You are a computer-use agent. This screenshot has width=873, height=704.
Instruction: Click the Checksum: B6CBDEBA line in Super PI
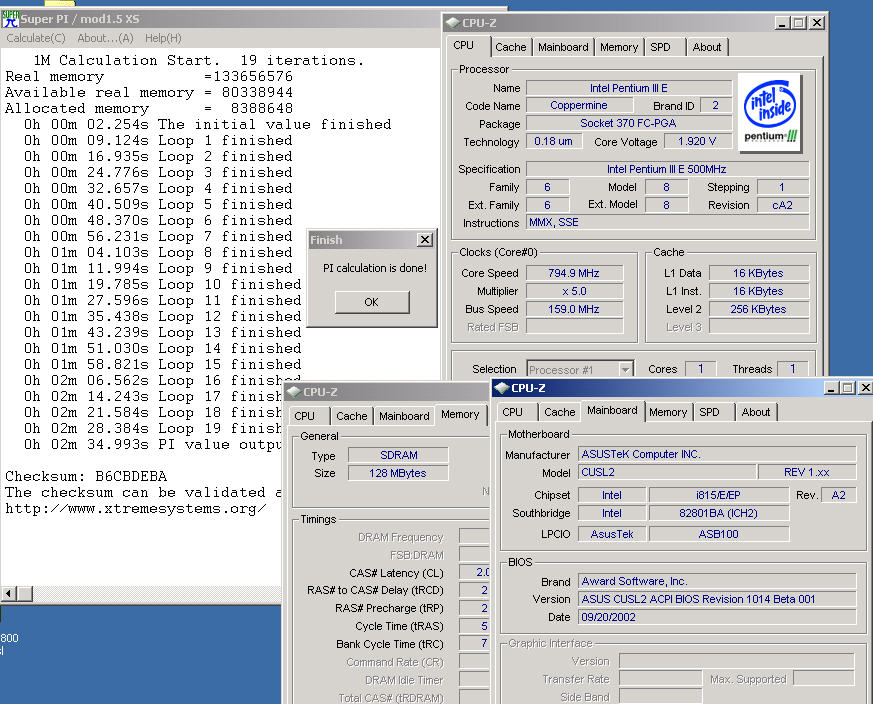tap(86, 476)
